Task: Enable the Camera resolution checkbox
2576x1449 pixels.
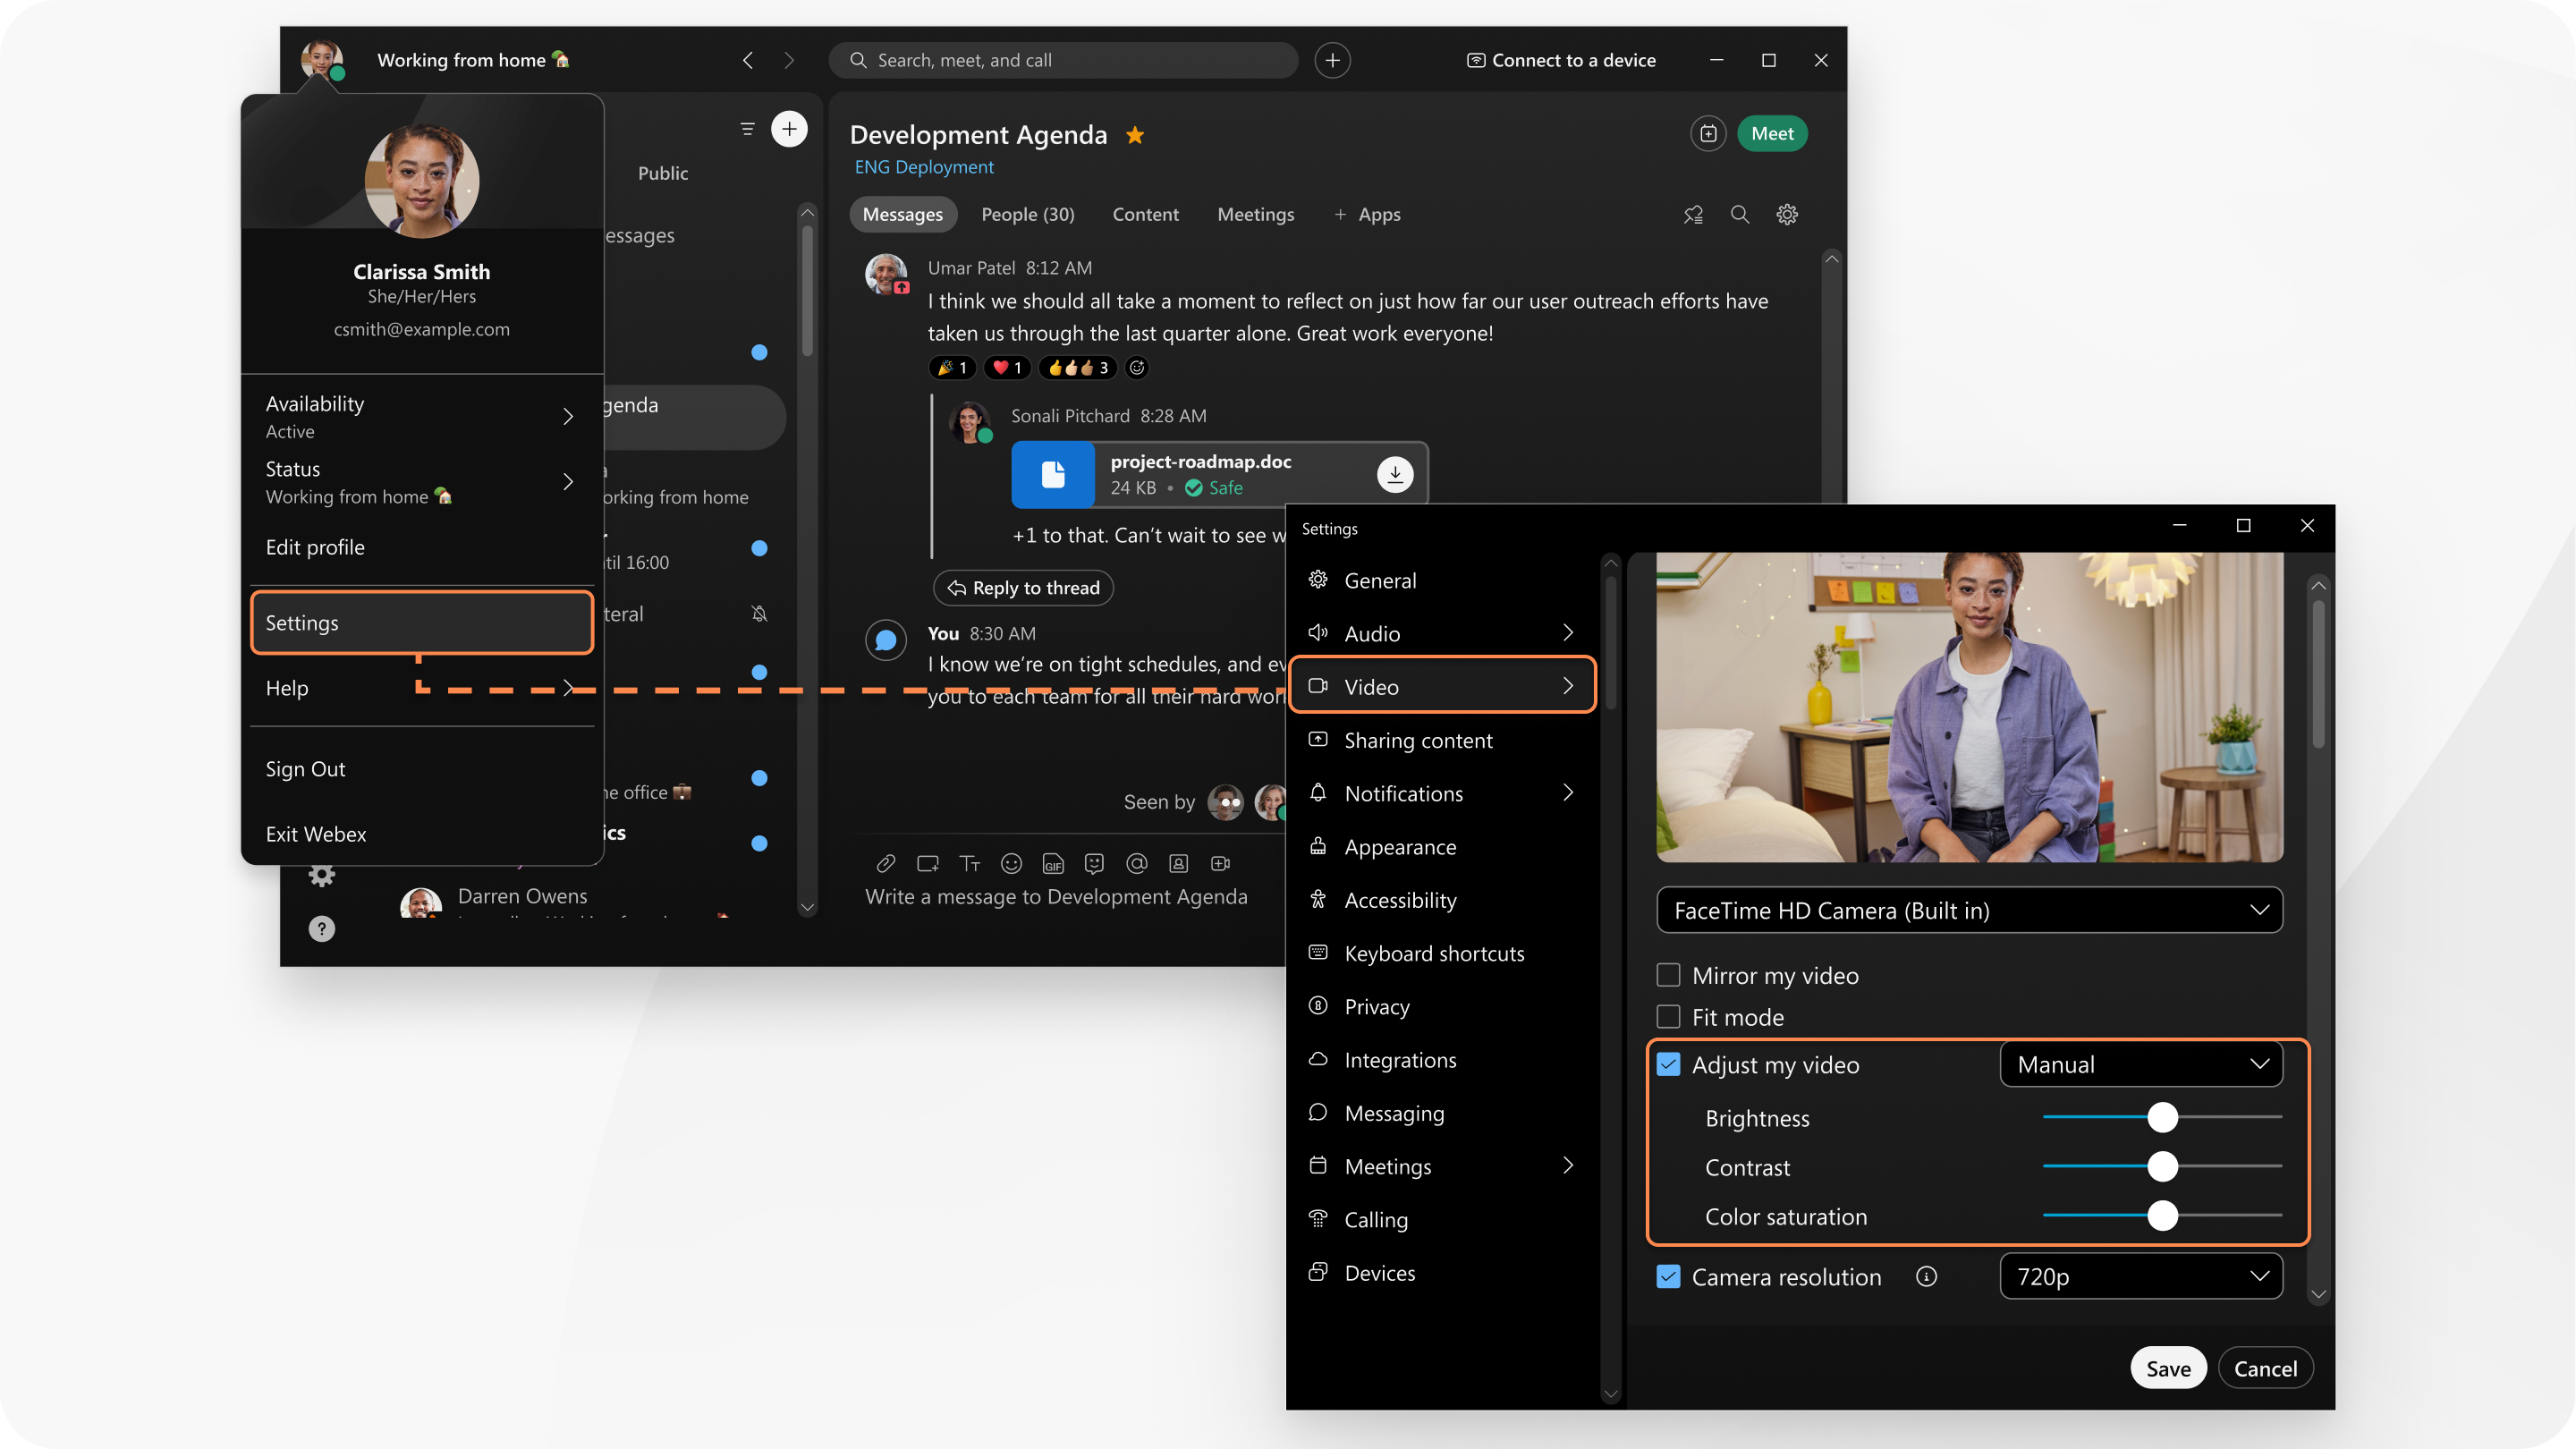Action: [1666, 1274]
